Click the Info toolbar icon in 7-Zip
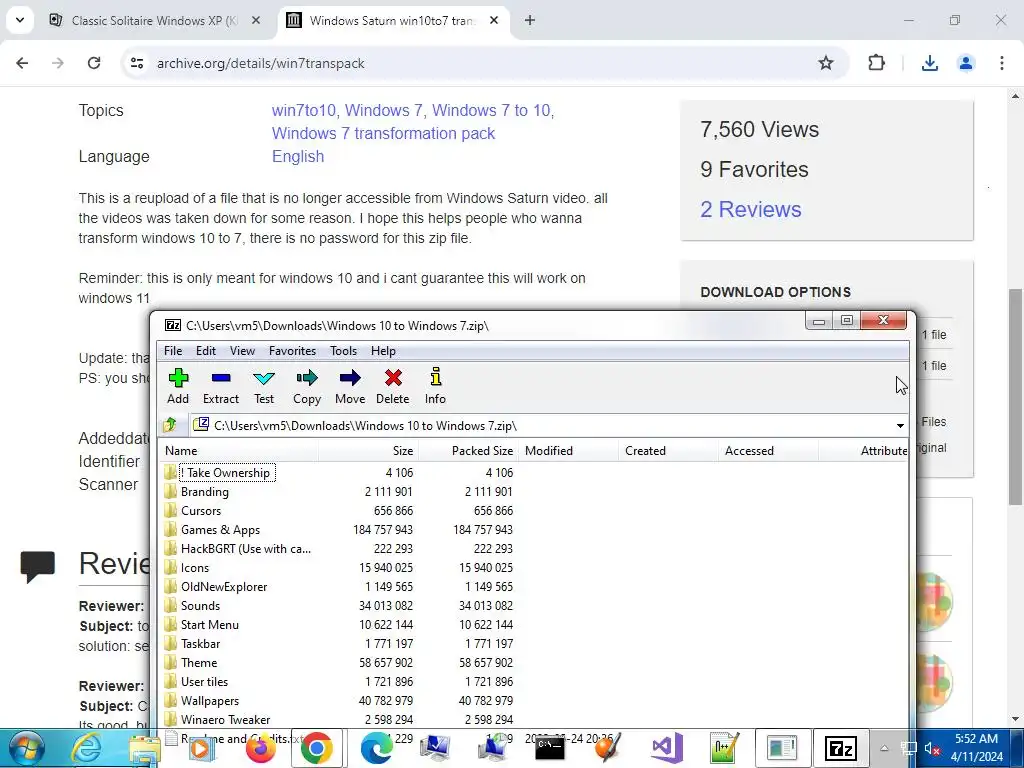The image size is (1024, 768). click(x=436, y=377)
